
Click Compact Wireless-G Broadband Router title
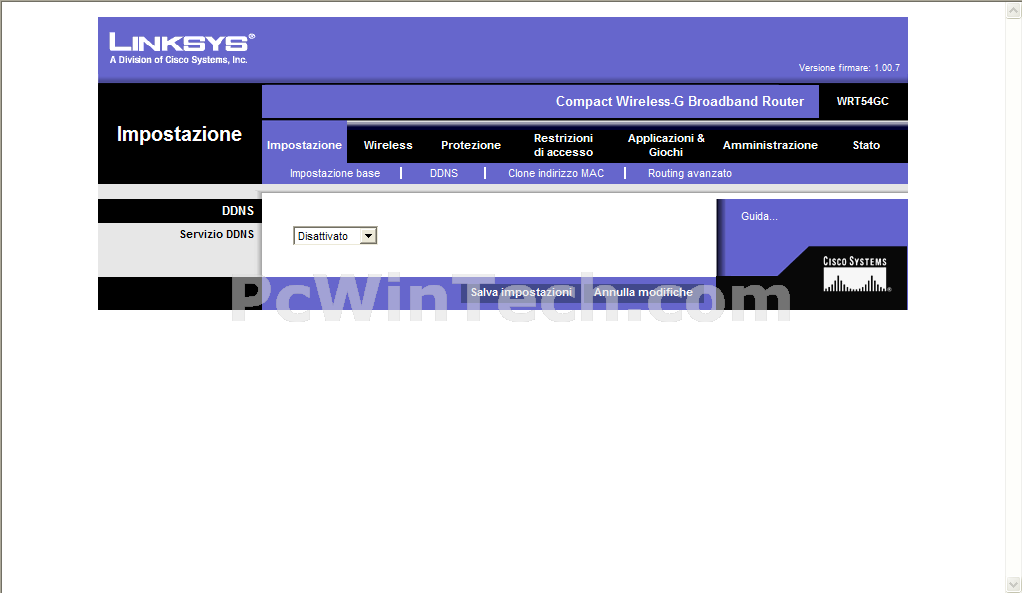[x=680, y=101]
